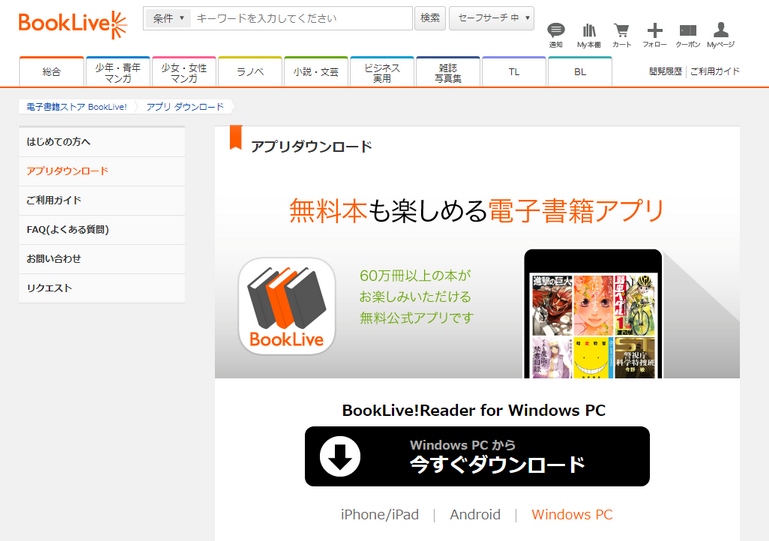Select the TL tab
The width and height of the screenshot is (769, 541).
[514, 72]
